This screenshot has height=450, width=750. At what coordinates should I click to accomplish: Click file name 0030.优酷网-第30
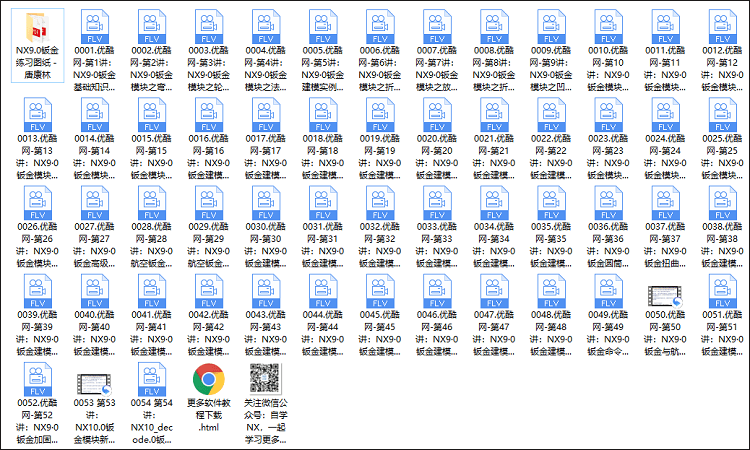click(265, 244)
